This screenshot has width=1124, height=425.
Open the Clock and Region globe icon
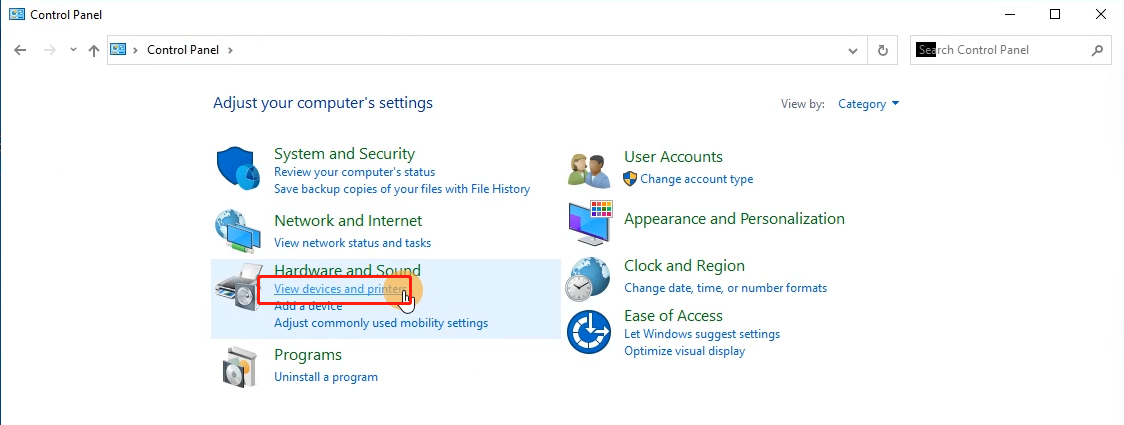pyautogui.click(x=587, y=280)
